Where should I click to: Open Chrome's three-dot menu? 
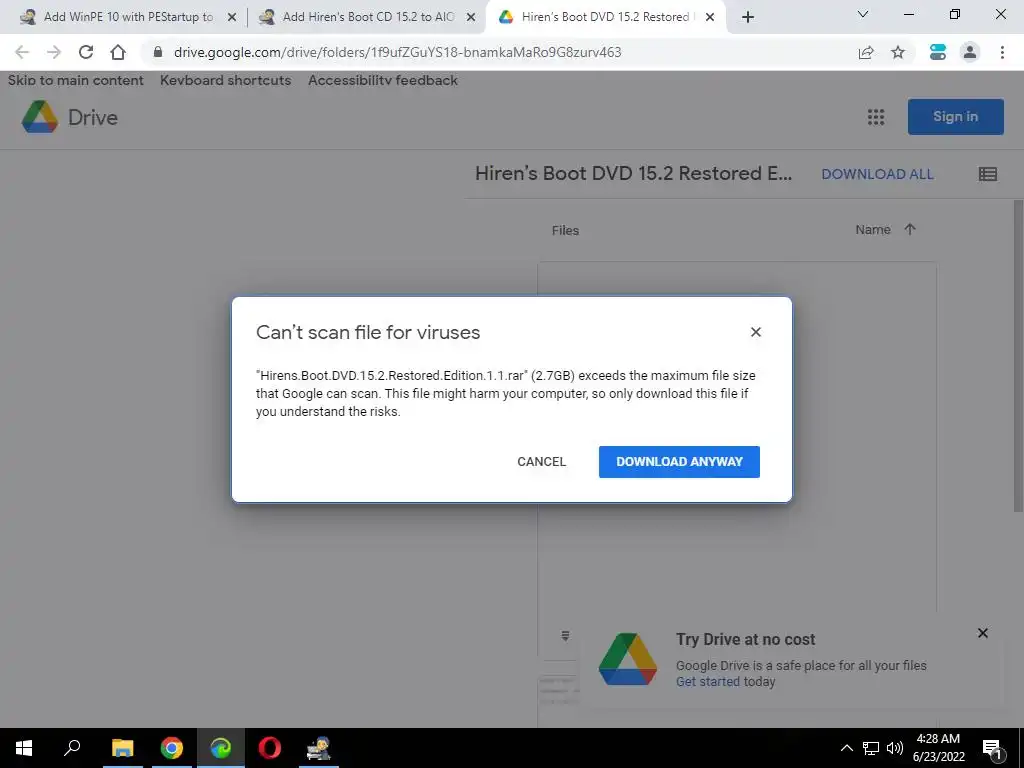(1002, 52)
